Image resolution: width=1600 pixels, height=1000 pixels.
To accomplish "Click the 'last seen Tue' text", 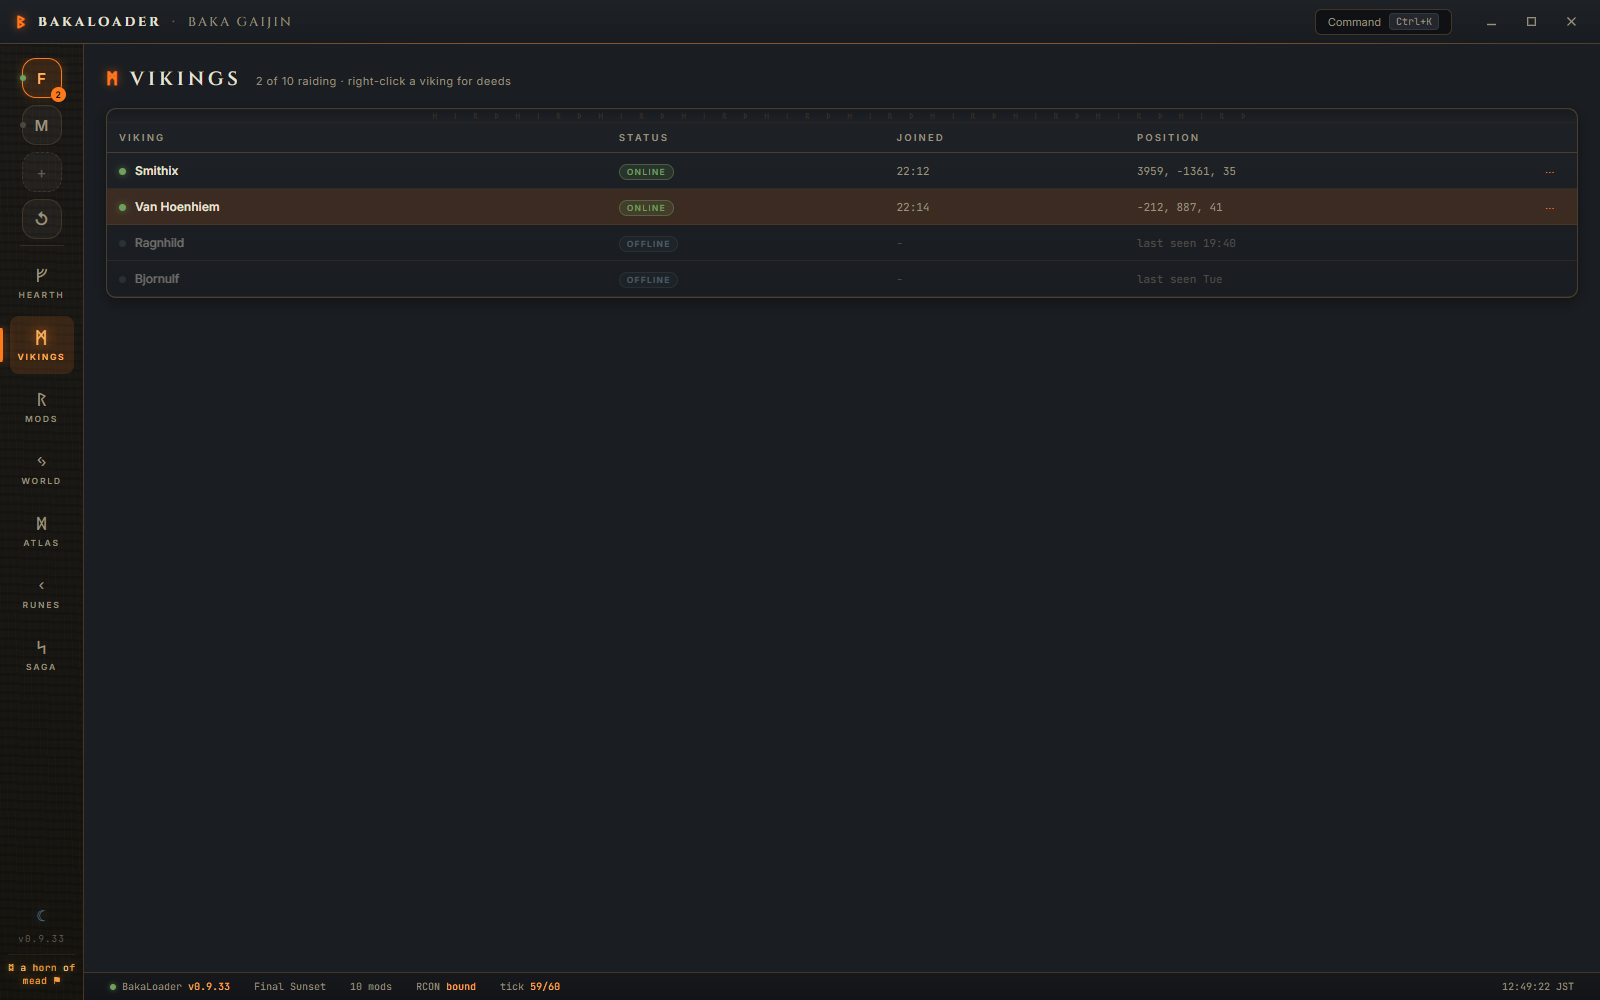I will click(1180, 279).
